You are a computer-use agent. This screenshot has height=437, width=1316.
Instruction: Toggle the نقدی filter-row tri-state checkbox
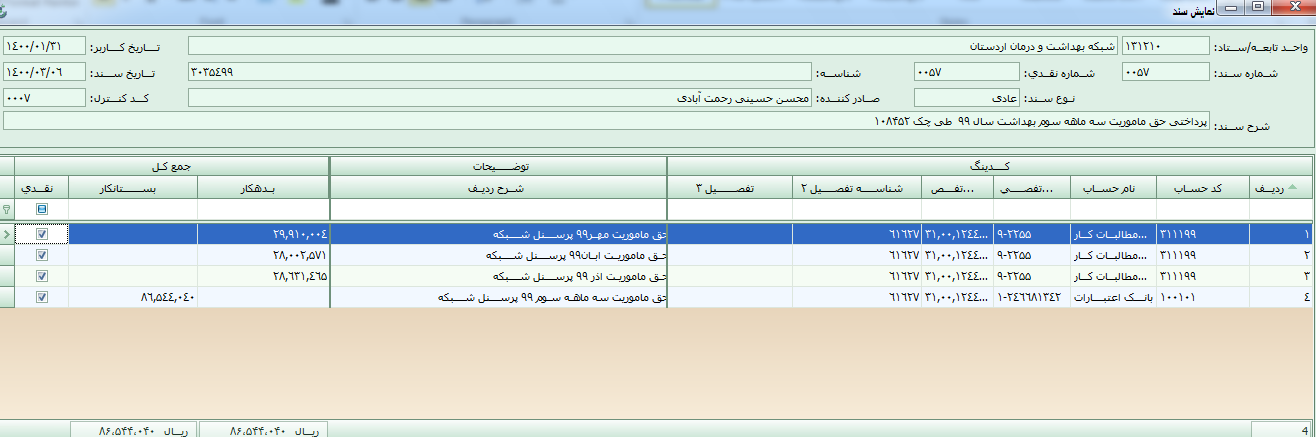point(42,210)
